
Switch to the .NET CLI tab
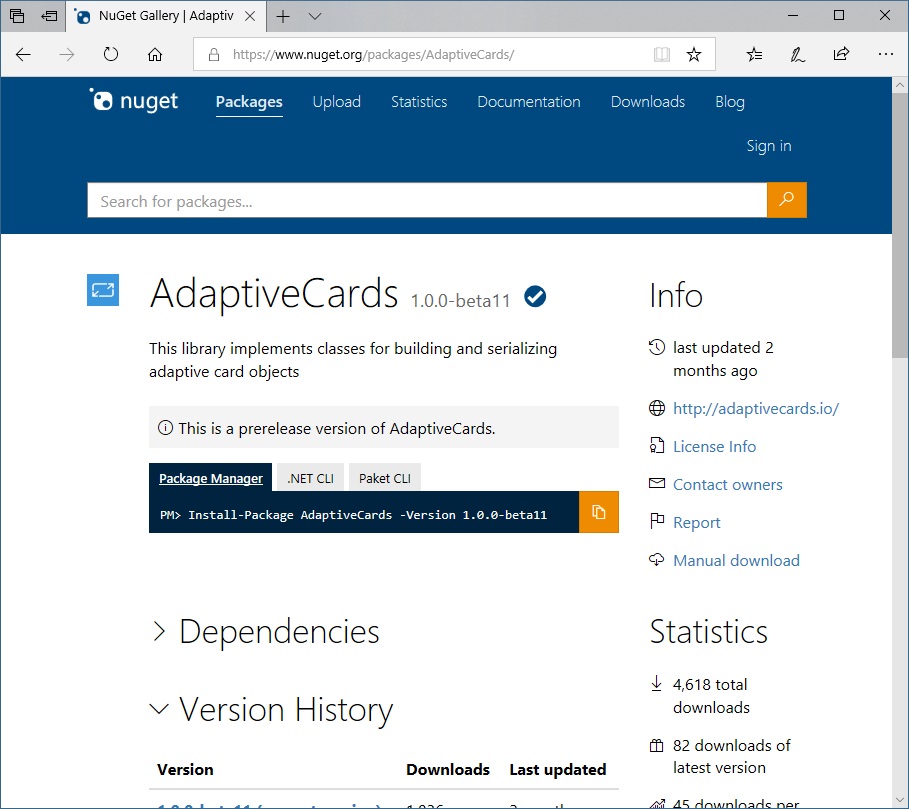309,477
